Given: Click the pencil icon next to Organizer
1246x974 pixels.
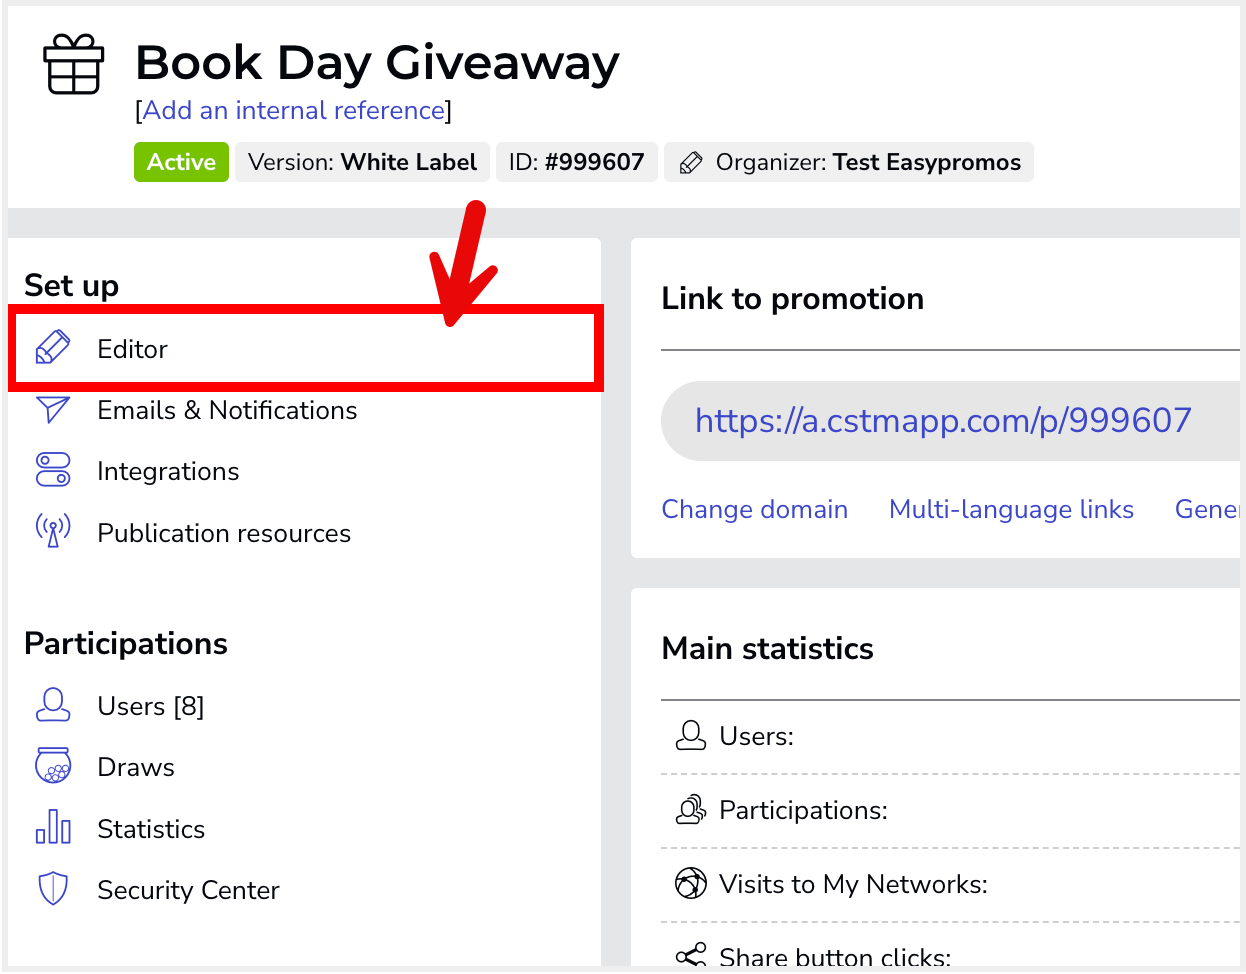Looking at the screenshot, I should (690, 163).
